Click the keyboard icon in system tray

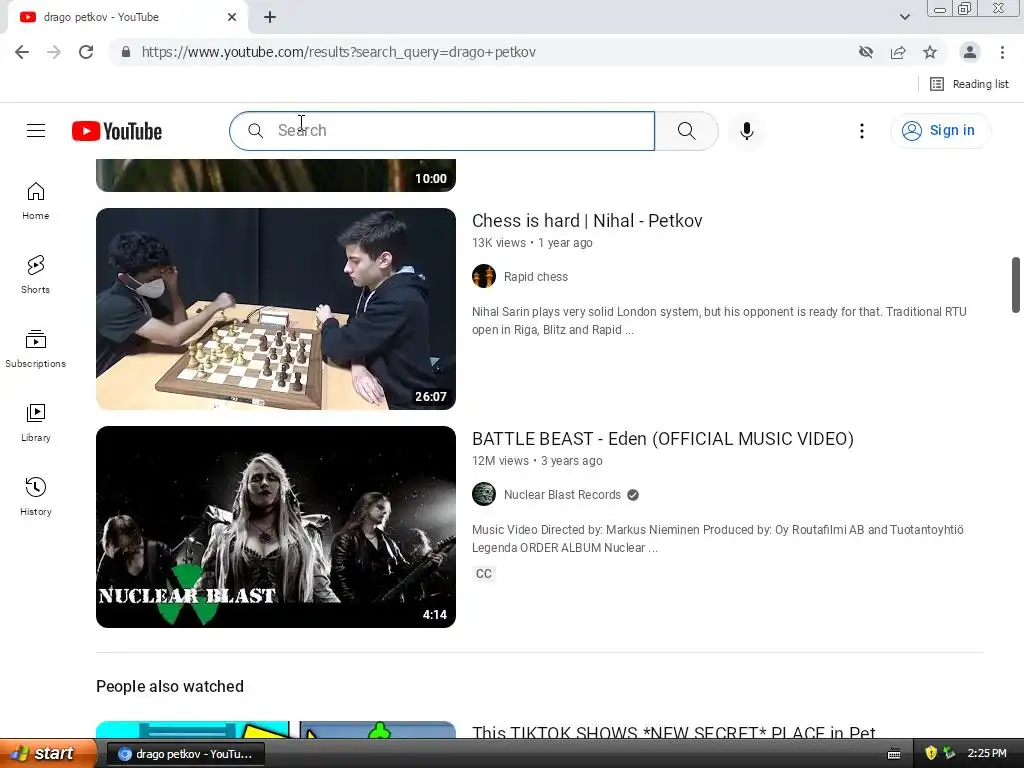click(x=894, y=754)
